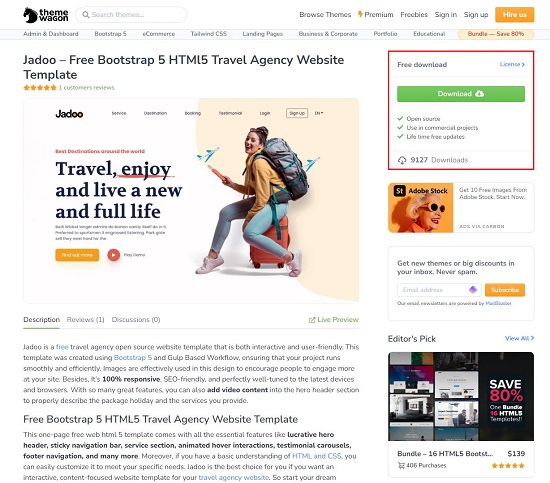
Task: Open the EN language dropdown in preview
Action: (318, 113)
